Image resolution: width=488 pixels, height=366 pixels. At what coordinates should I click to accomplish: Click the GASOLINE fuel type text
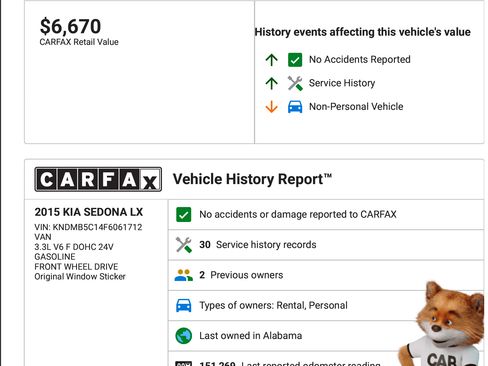click(x=55, y=257)
